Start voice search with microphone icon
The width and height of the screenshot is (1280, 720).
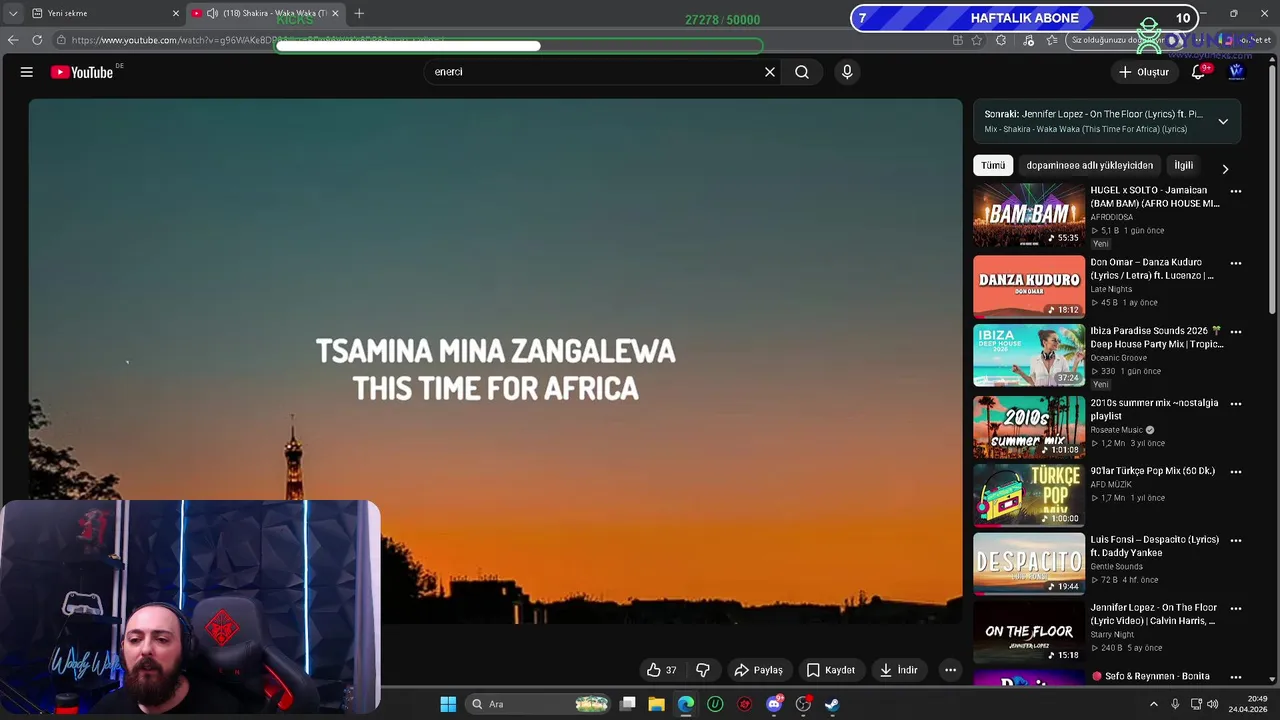847,72
